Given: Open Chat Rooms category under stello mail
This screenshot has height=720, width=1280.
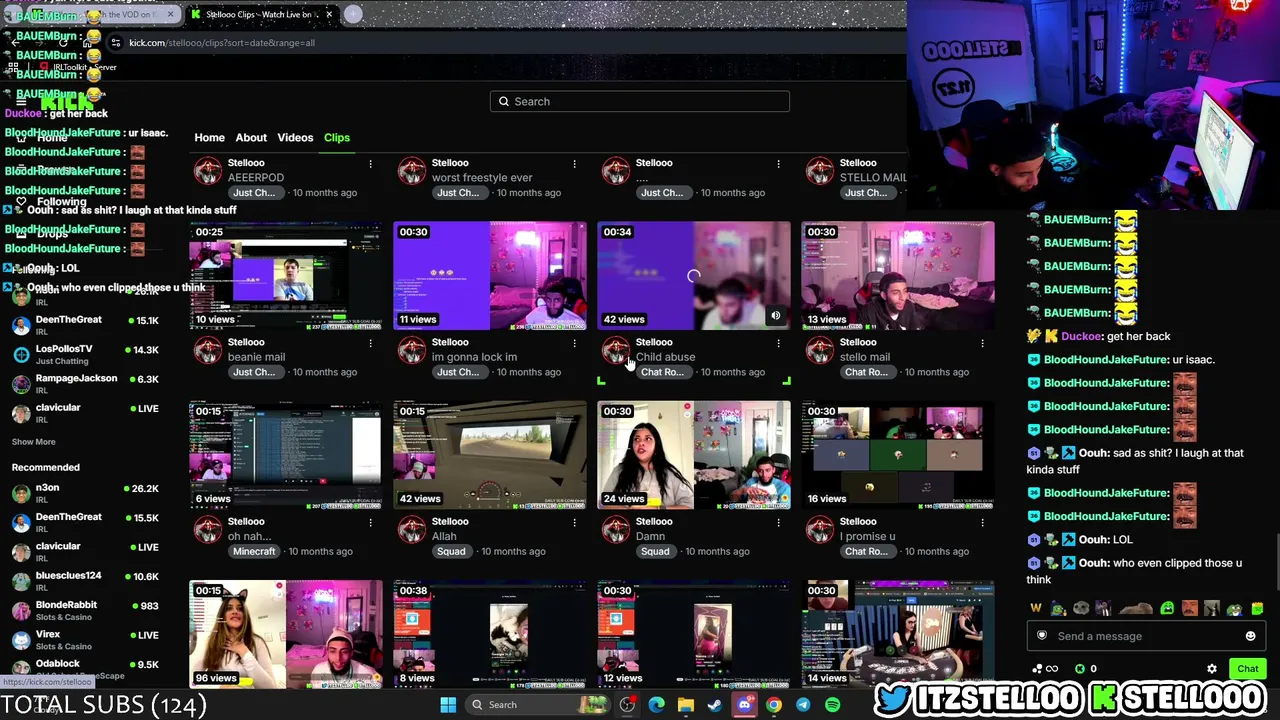Looking at the screenshot, I should (866, 372).
